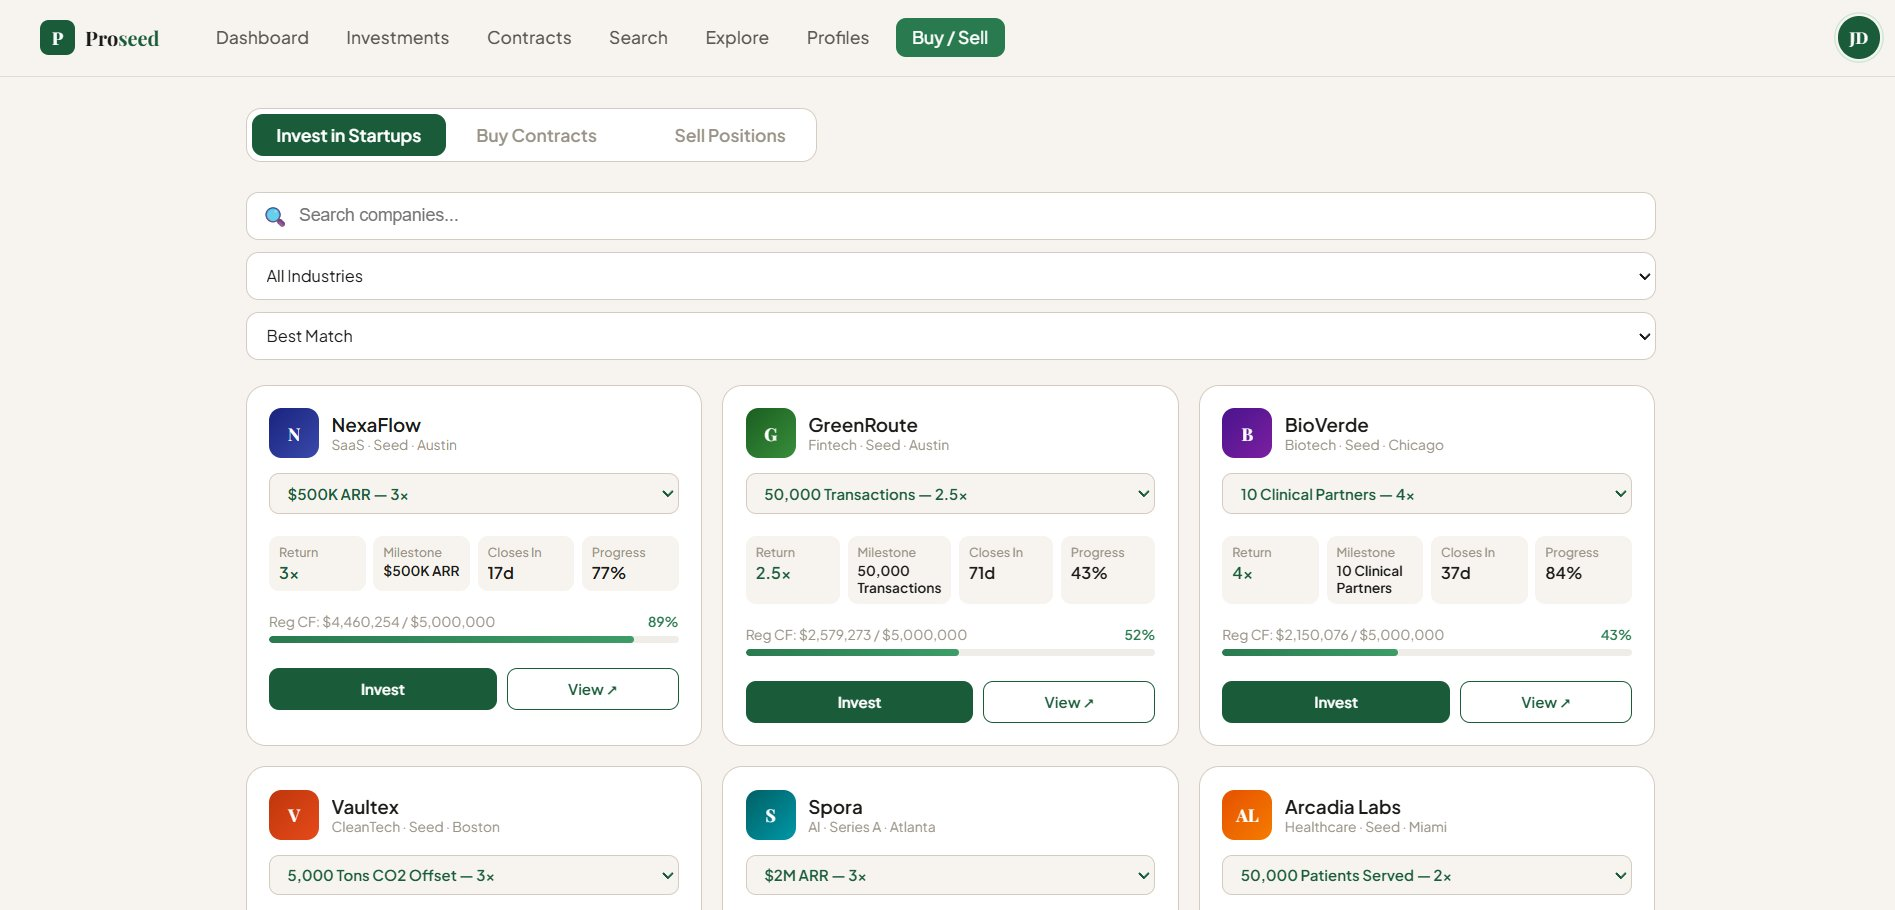Go to Dashboard in the navigation
This screenshot has width=1895, height=910.
point(262,38)
